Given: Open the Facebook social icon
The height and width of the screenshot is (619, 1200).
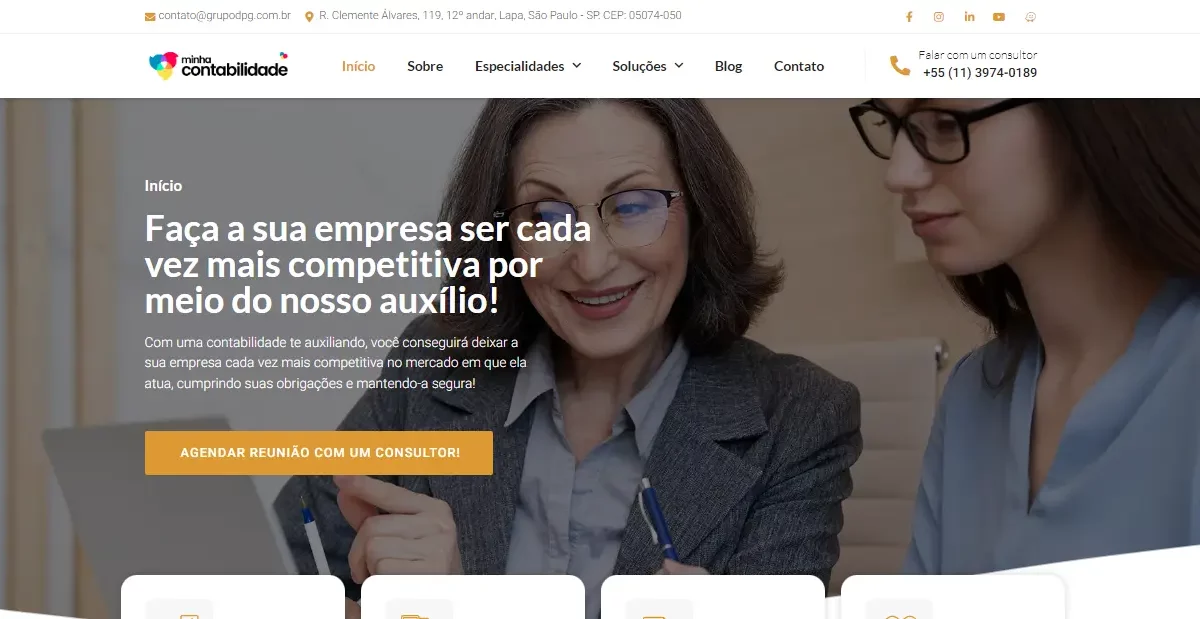Looking at the screenshot, I should pos(909,16).
